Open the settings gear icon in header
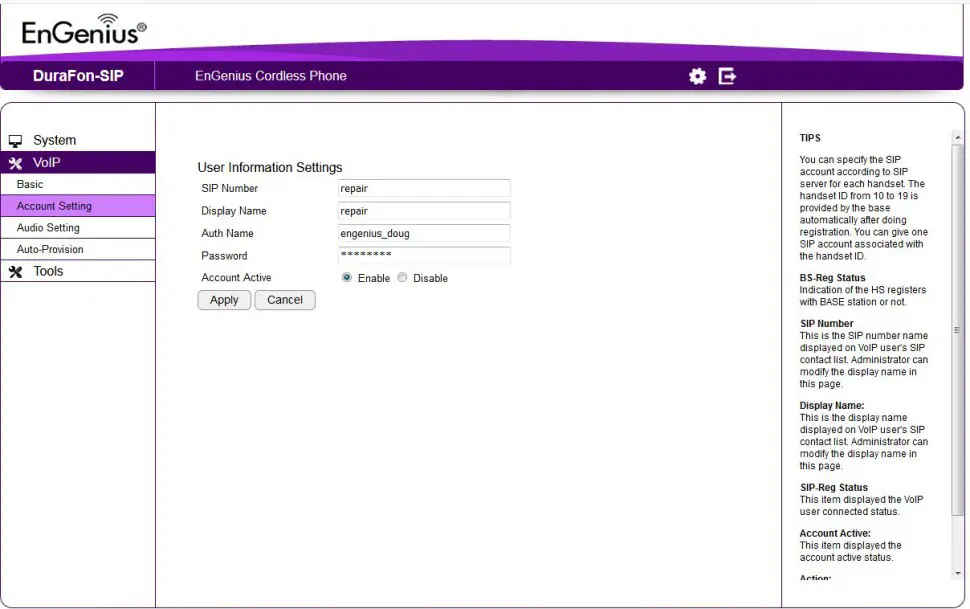This screenshot has width=970, height=609. click(x=697, y=75)
